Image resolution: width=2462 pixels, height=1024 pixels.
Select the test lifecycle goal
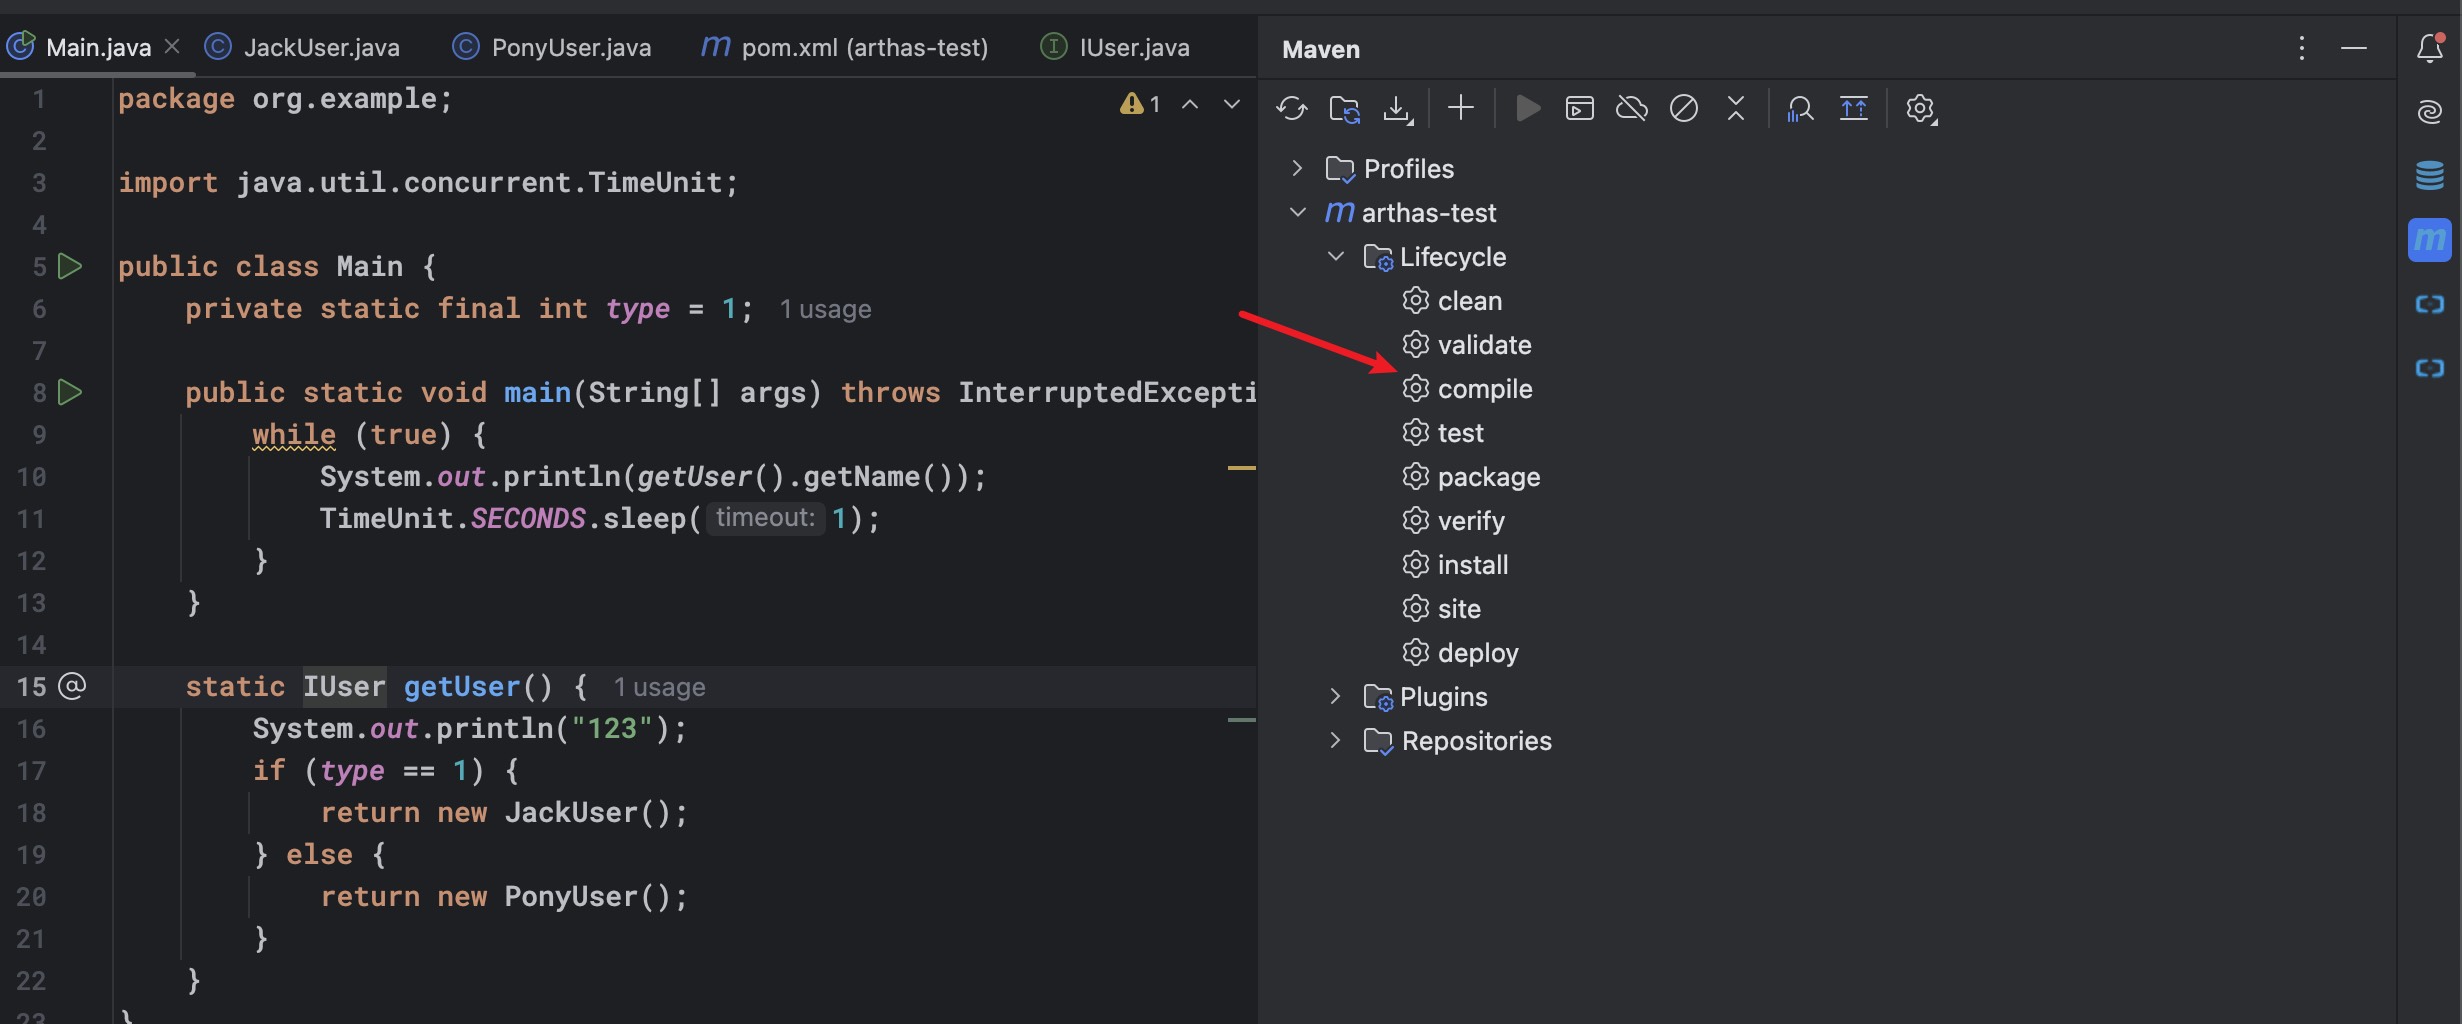(x=1443, y=432)
